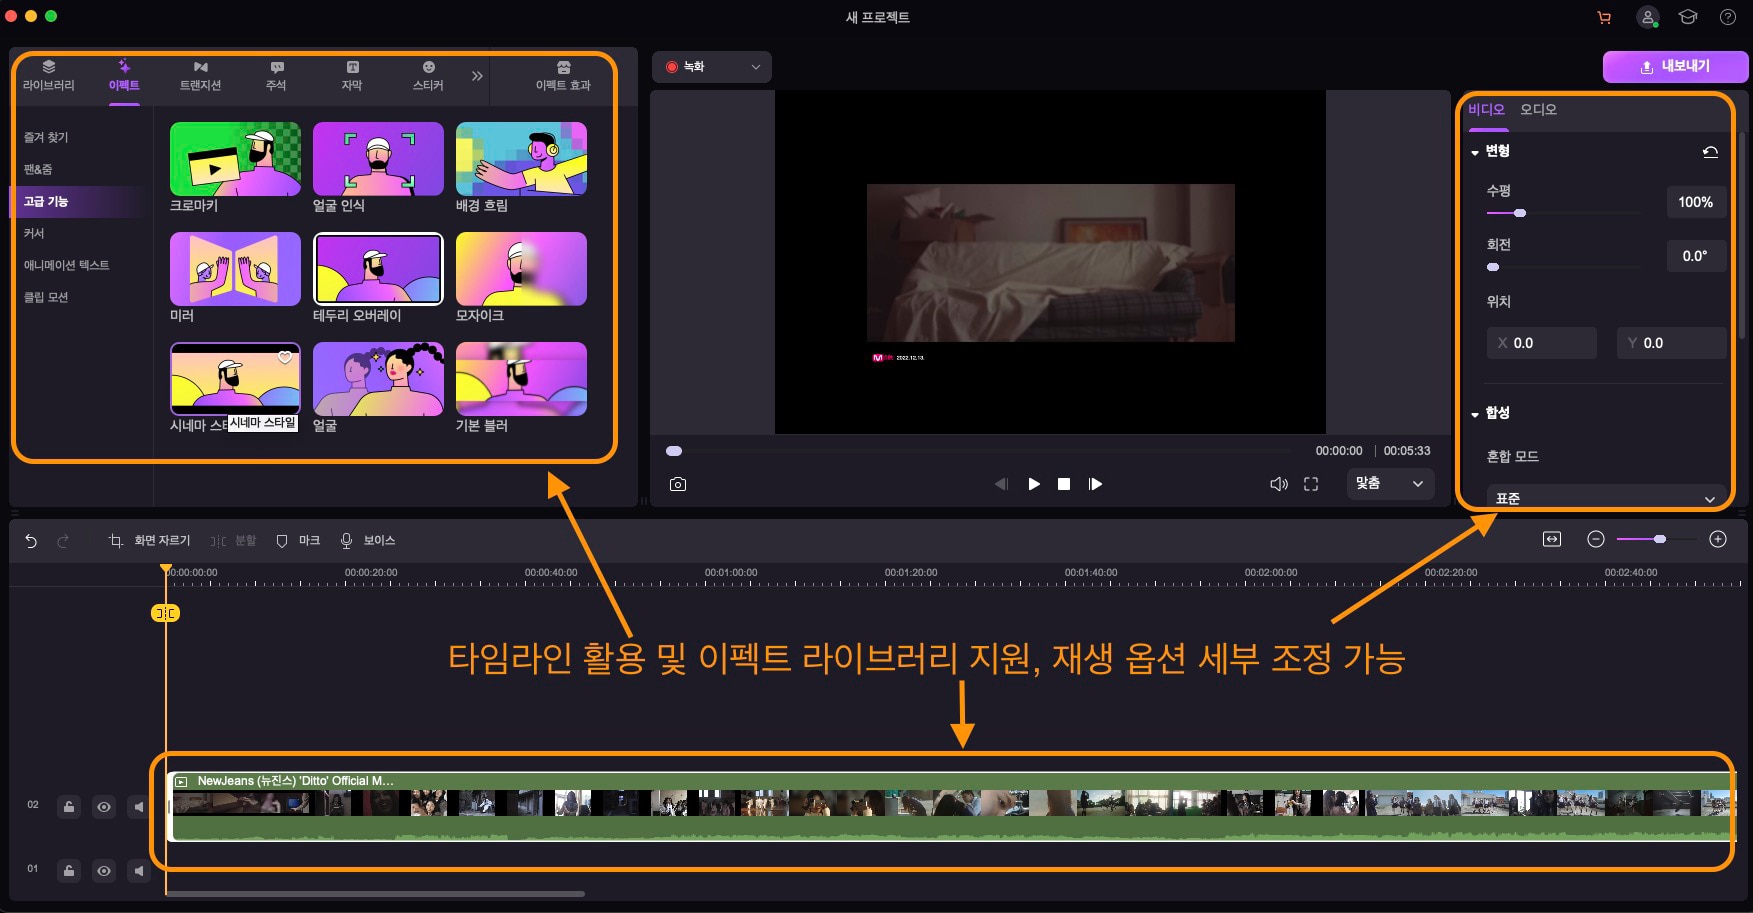This screenshot has height=913, width=1753.
Task: Take a snapshot with the camera icon
Action: [x=678, y=484]
